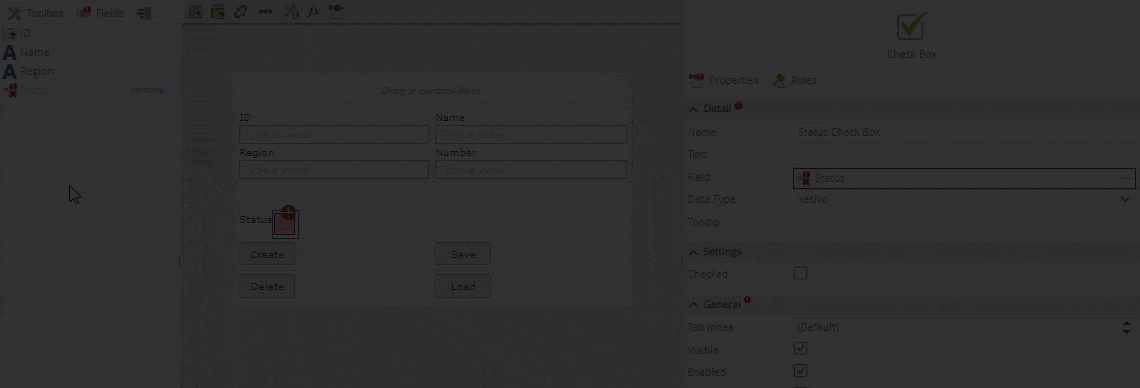Click the Name text box on canvas
1140x388 pixels.
[530, 134]
